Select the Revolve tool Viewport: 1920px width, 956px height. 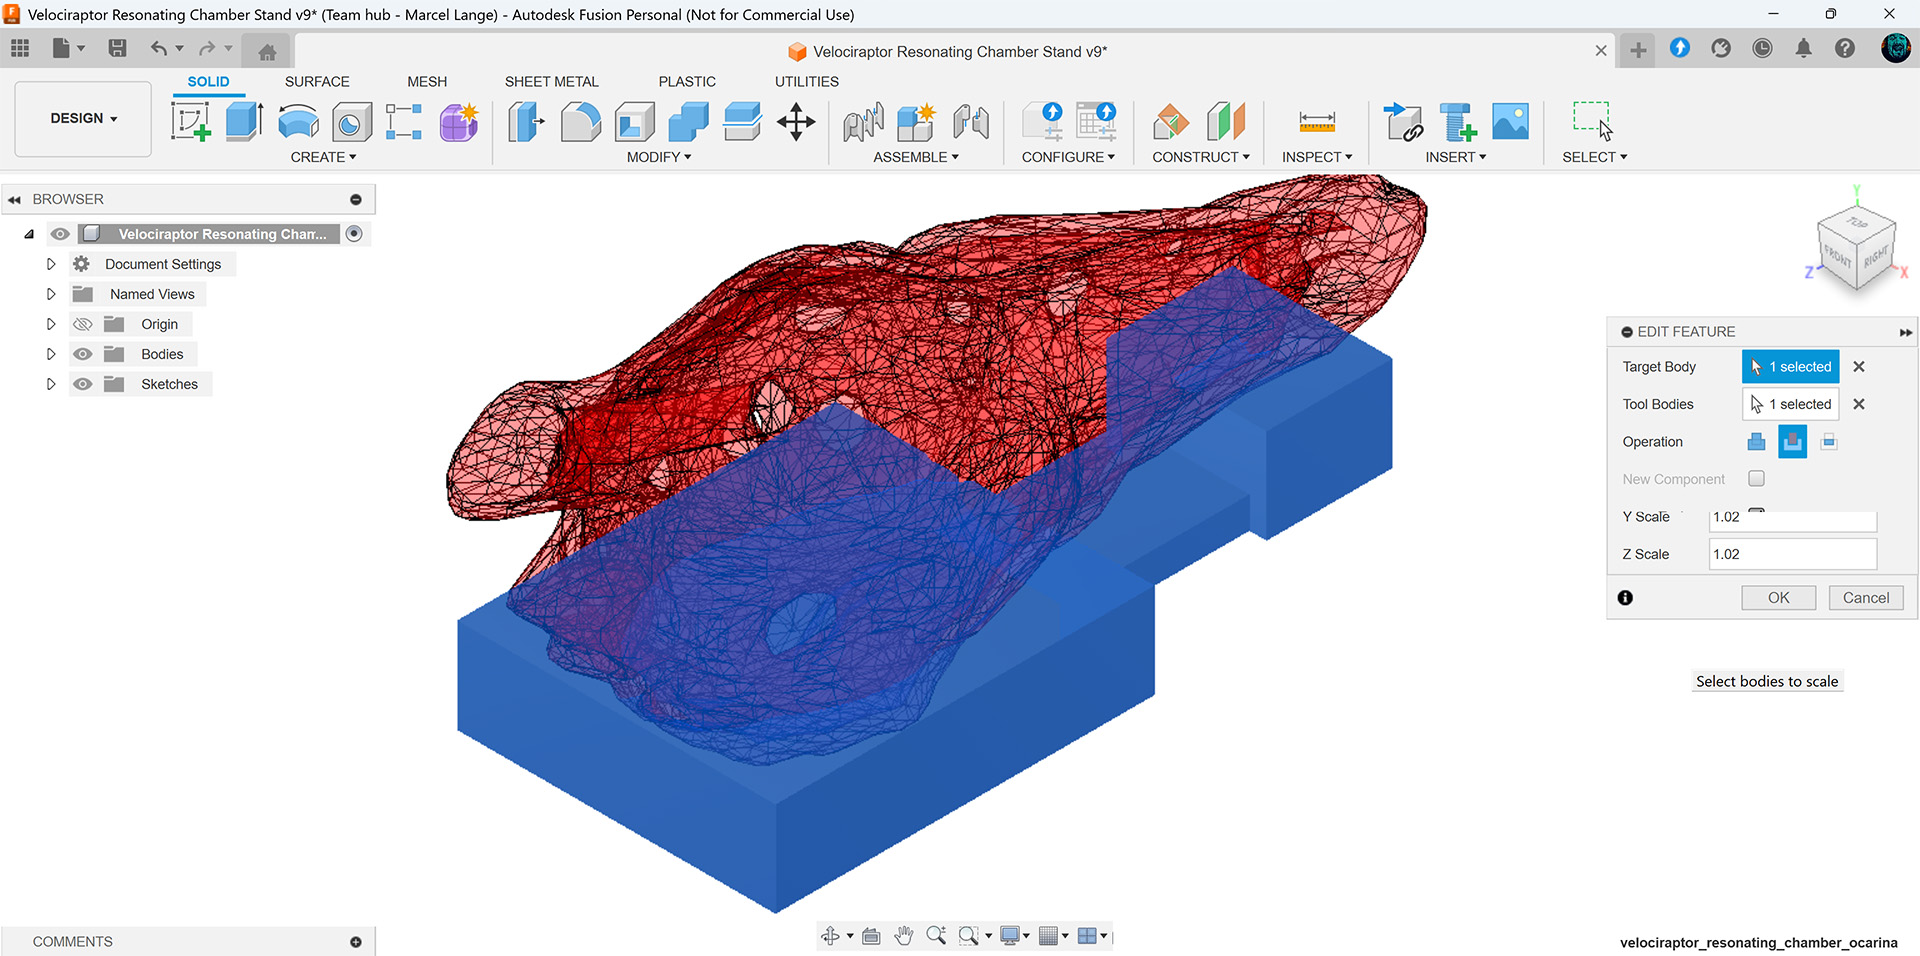pos(298,122)
